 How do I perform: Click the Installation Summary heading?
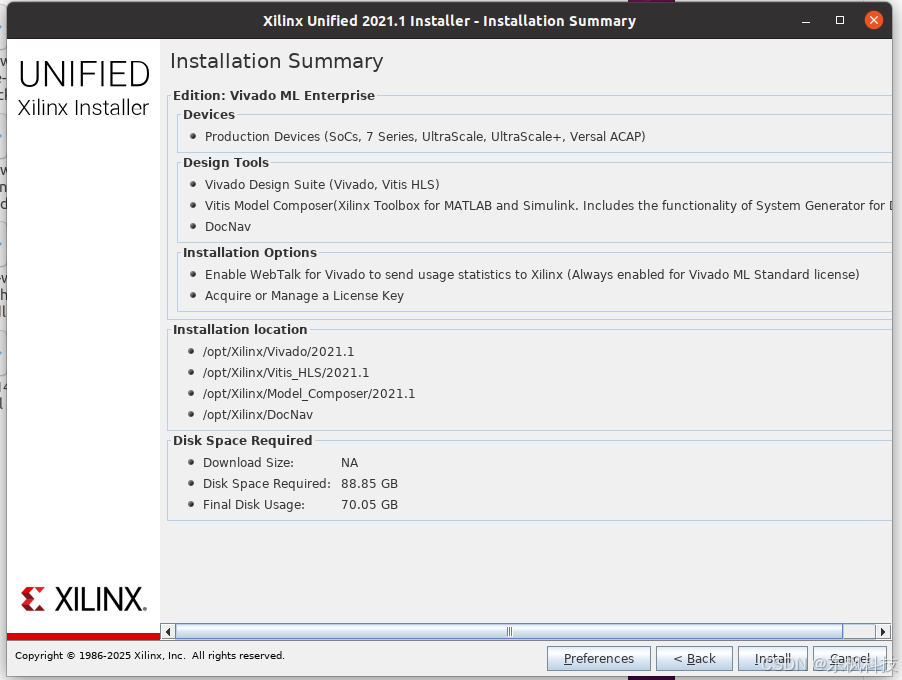pos(277,61)
